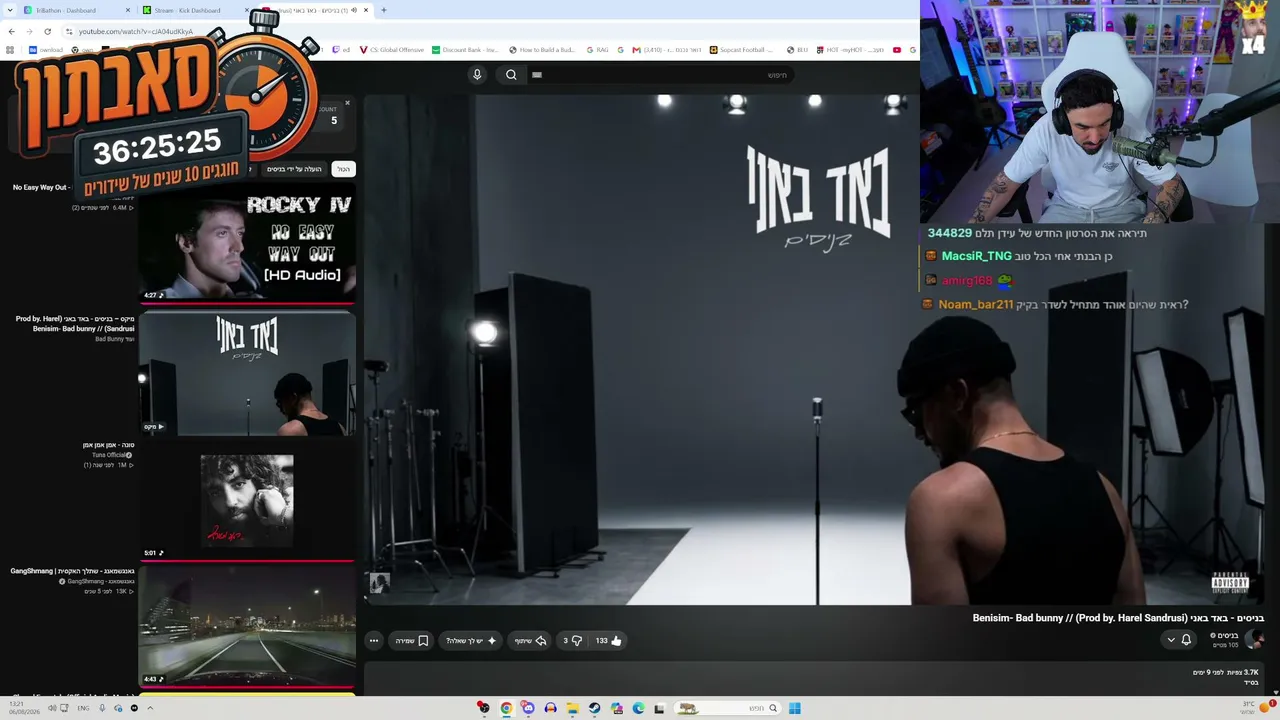
Task: Open the Sopcast Football bookmark
Action: tap(741, 50)
